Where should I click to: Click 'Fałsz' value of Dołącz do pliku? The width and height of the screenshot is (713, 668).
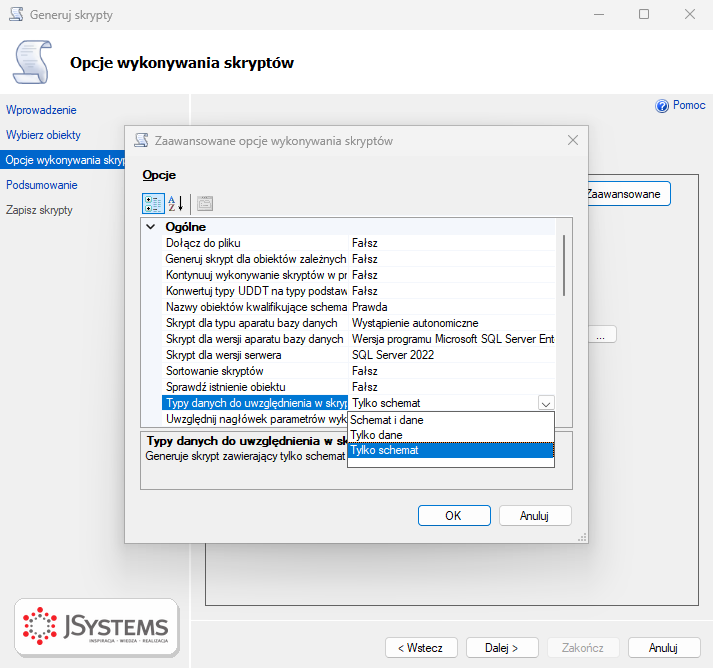(x=452, y=243)
